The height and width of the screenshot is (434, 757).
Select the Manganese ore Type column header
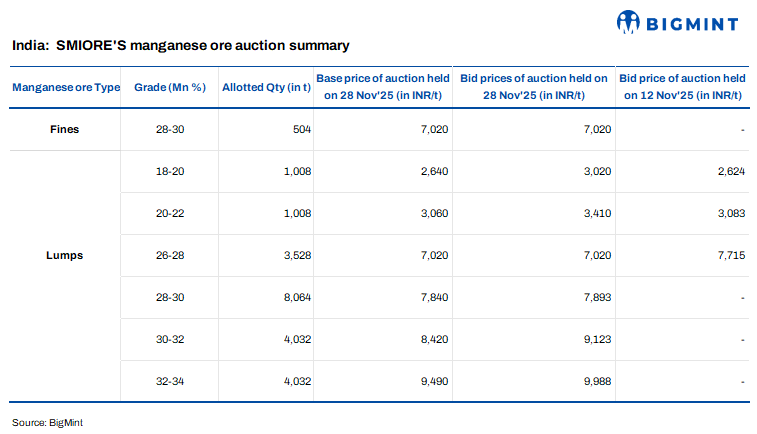coord(66,87)
